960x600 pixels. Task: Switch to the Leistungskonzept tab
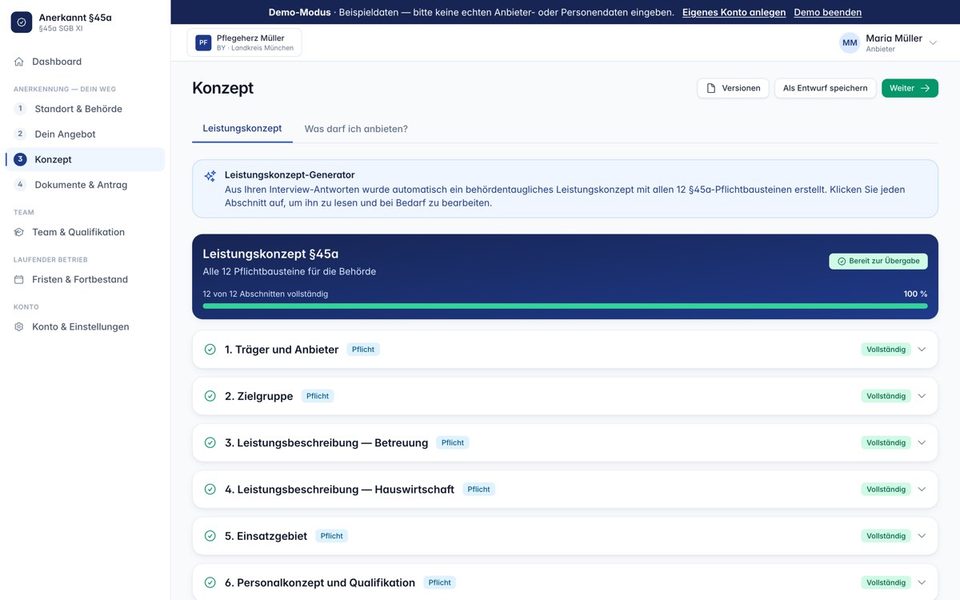pyautogui.click(x=242, y=129)
